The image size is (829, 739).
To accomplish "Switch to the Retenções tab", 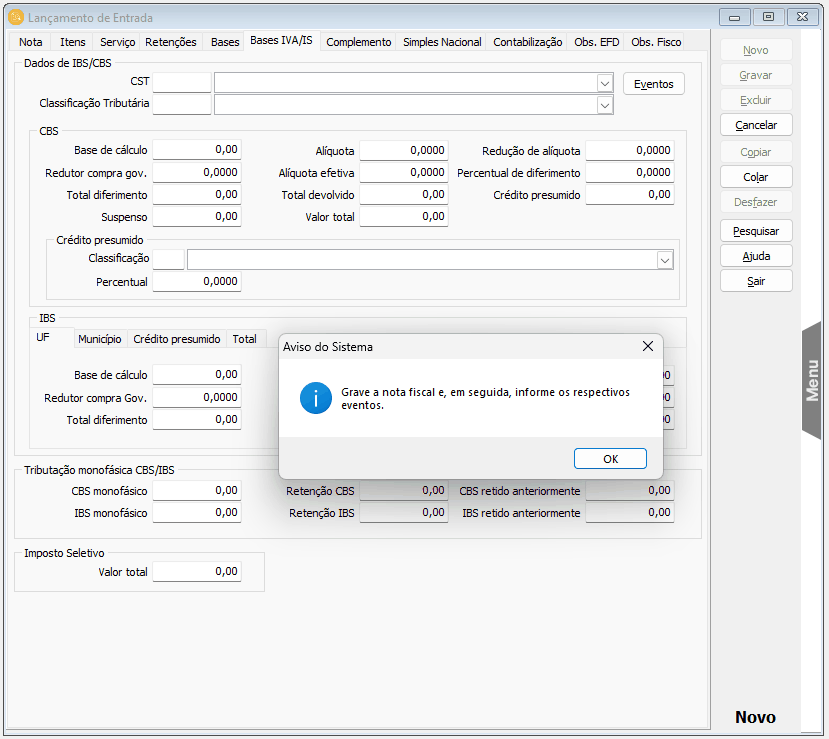I will coord(171,42).
